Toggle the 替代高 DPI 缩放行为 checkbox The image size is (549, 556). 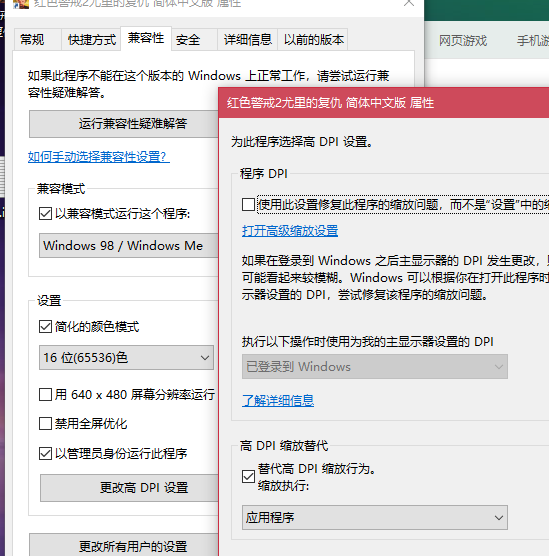248,477
